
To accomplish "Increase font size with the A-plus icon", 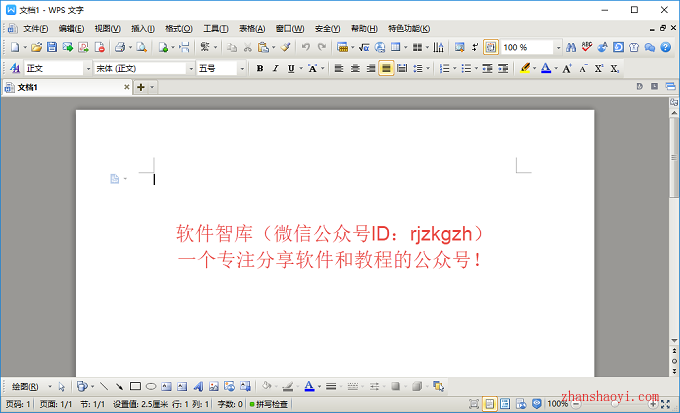I will pyautogui.click(x=567, y=69).
